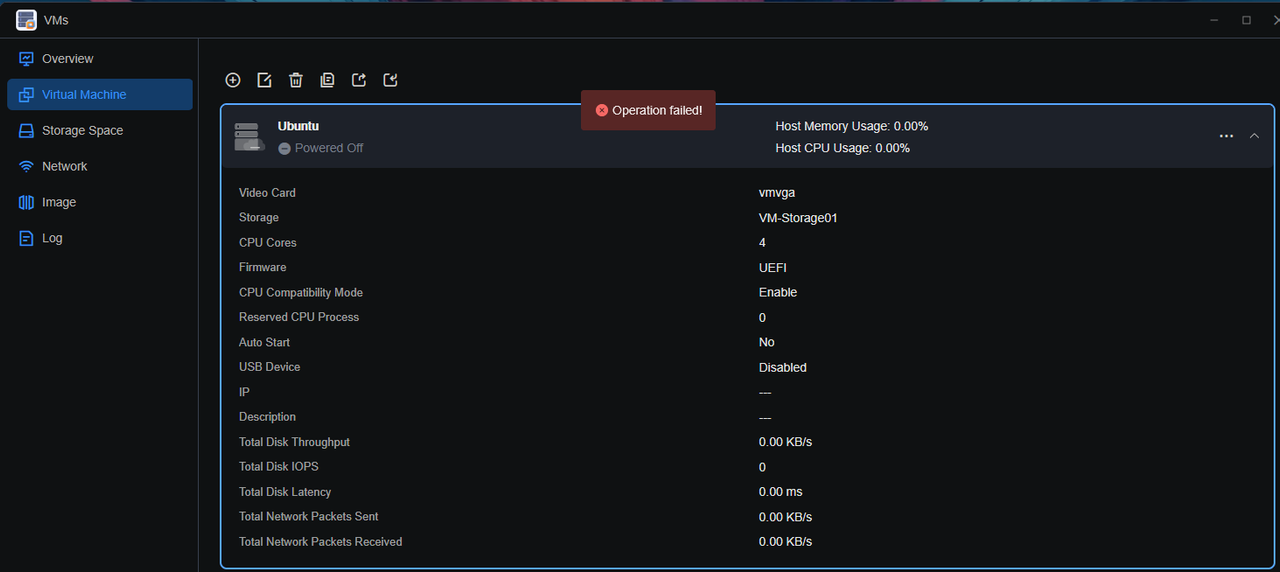Viewport: 1280px width, 572px height.
Task: Click the trash delete VM icon
Action: tap(296, 80)
